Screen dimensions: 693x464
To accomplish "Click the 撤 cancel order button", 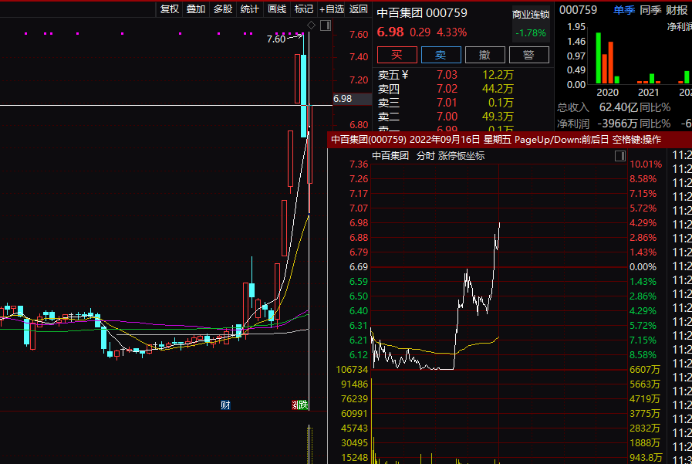I will 485,55.
